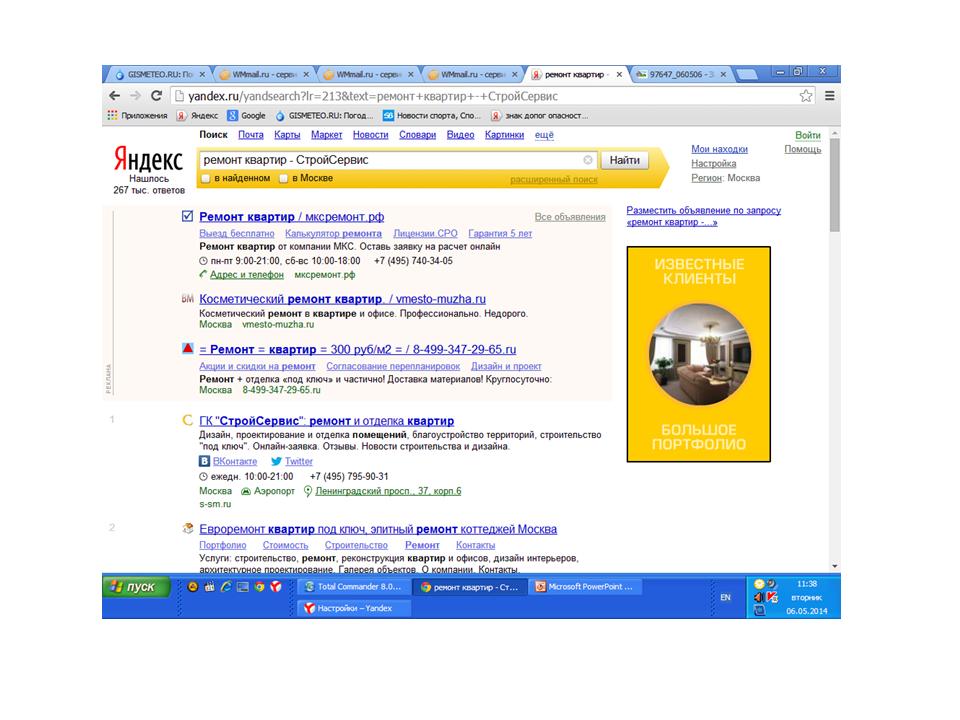Click the ВКонтакте icon under СтройСервис result

click(204, 461)
